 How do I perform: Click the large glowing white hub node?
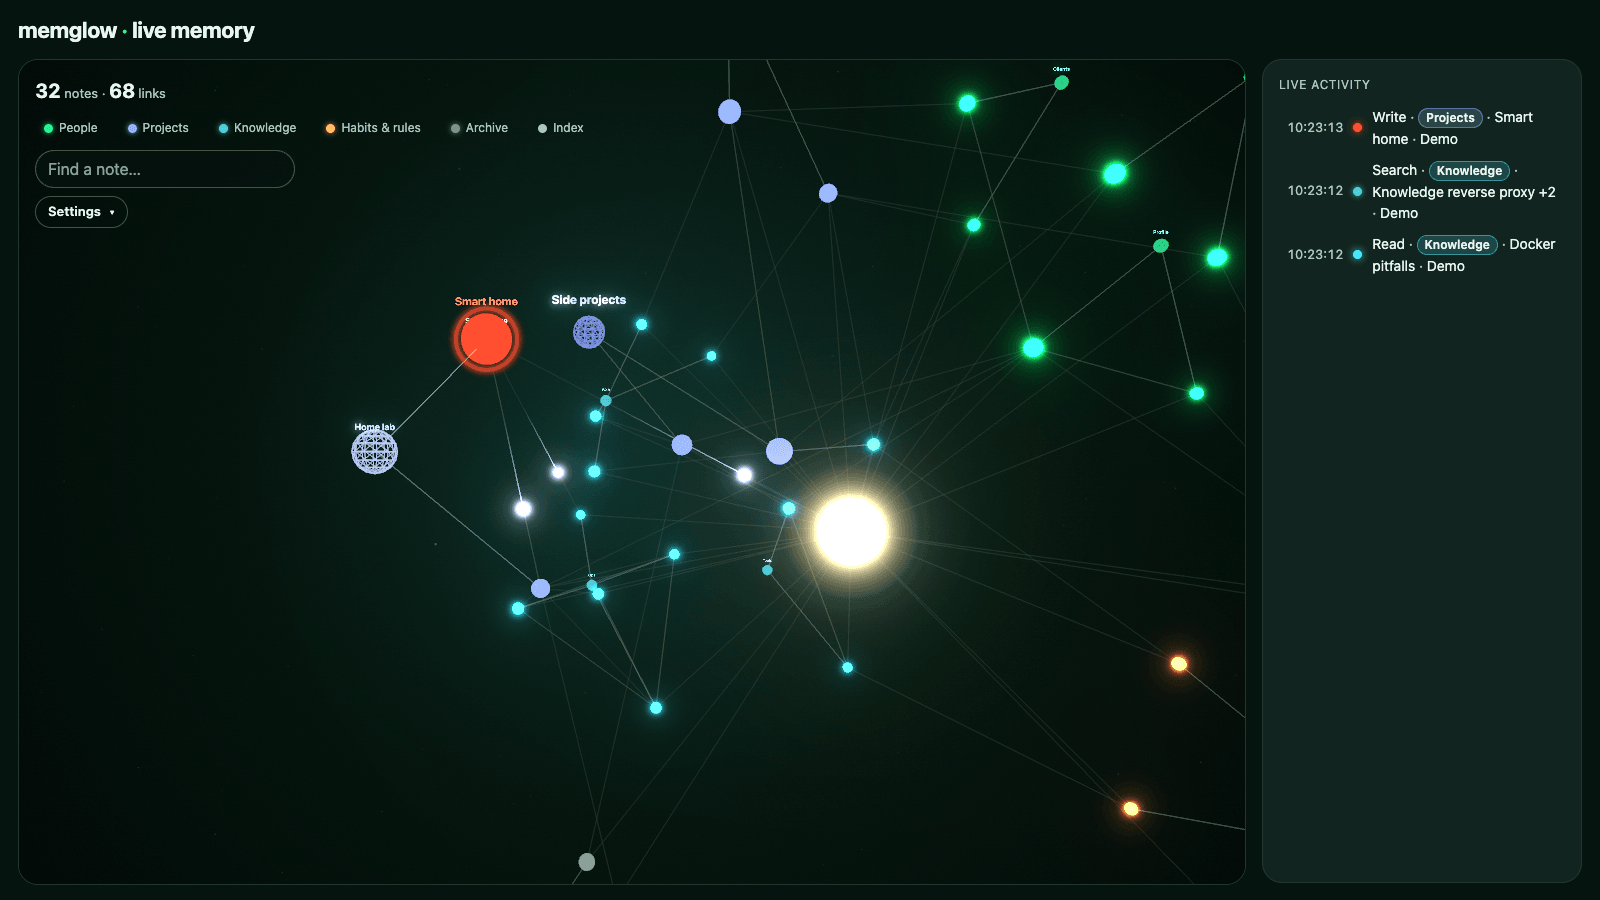[x=851, y=532]
